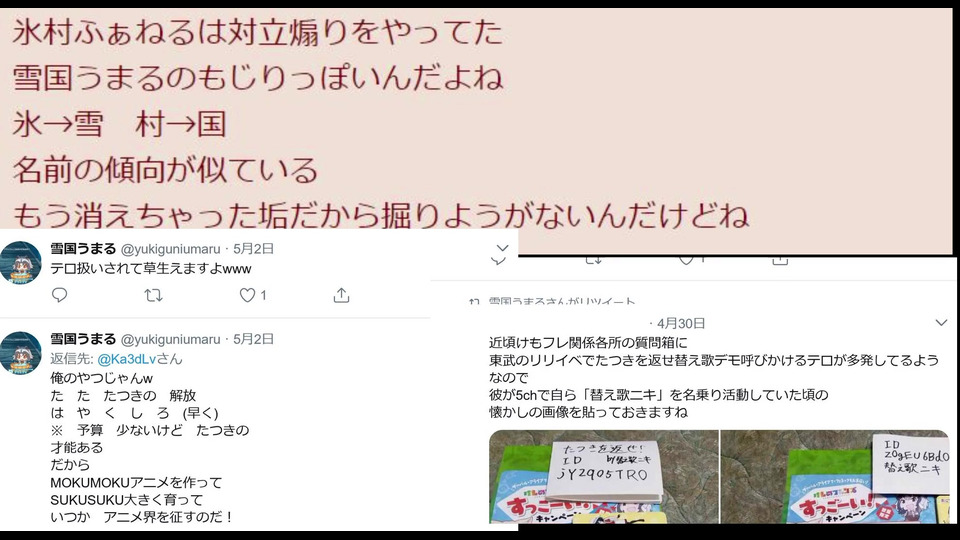Retweet the テロ扱いされて草生えますよwww tweet
This screenshot has width=960, height=540.
coord(153,296)
